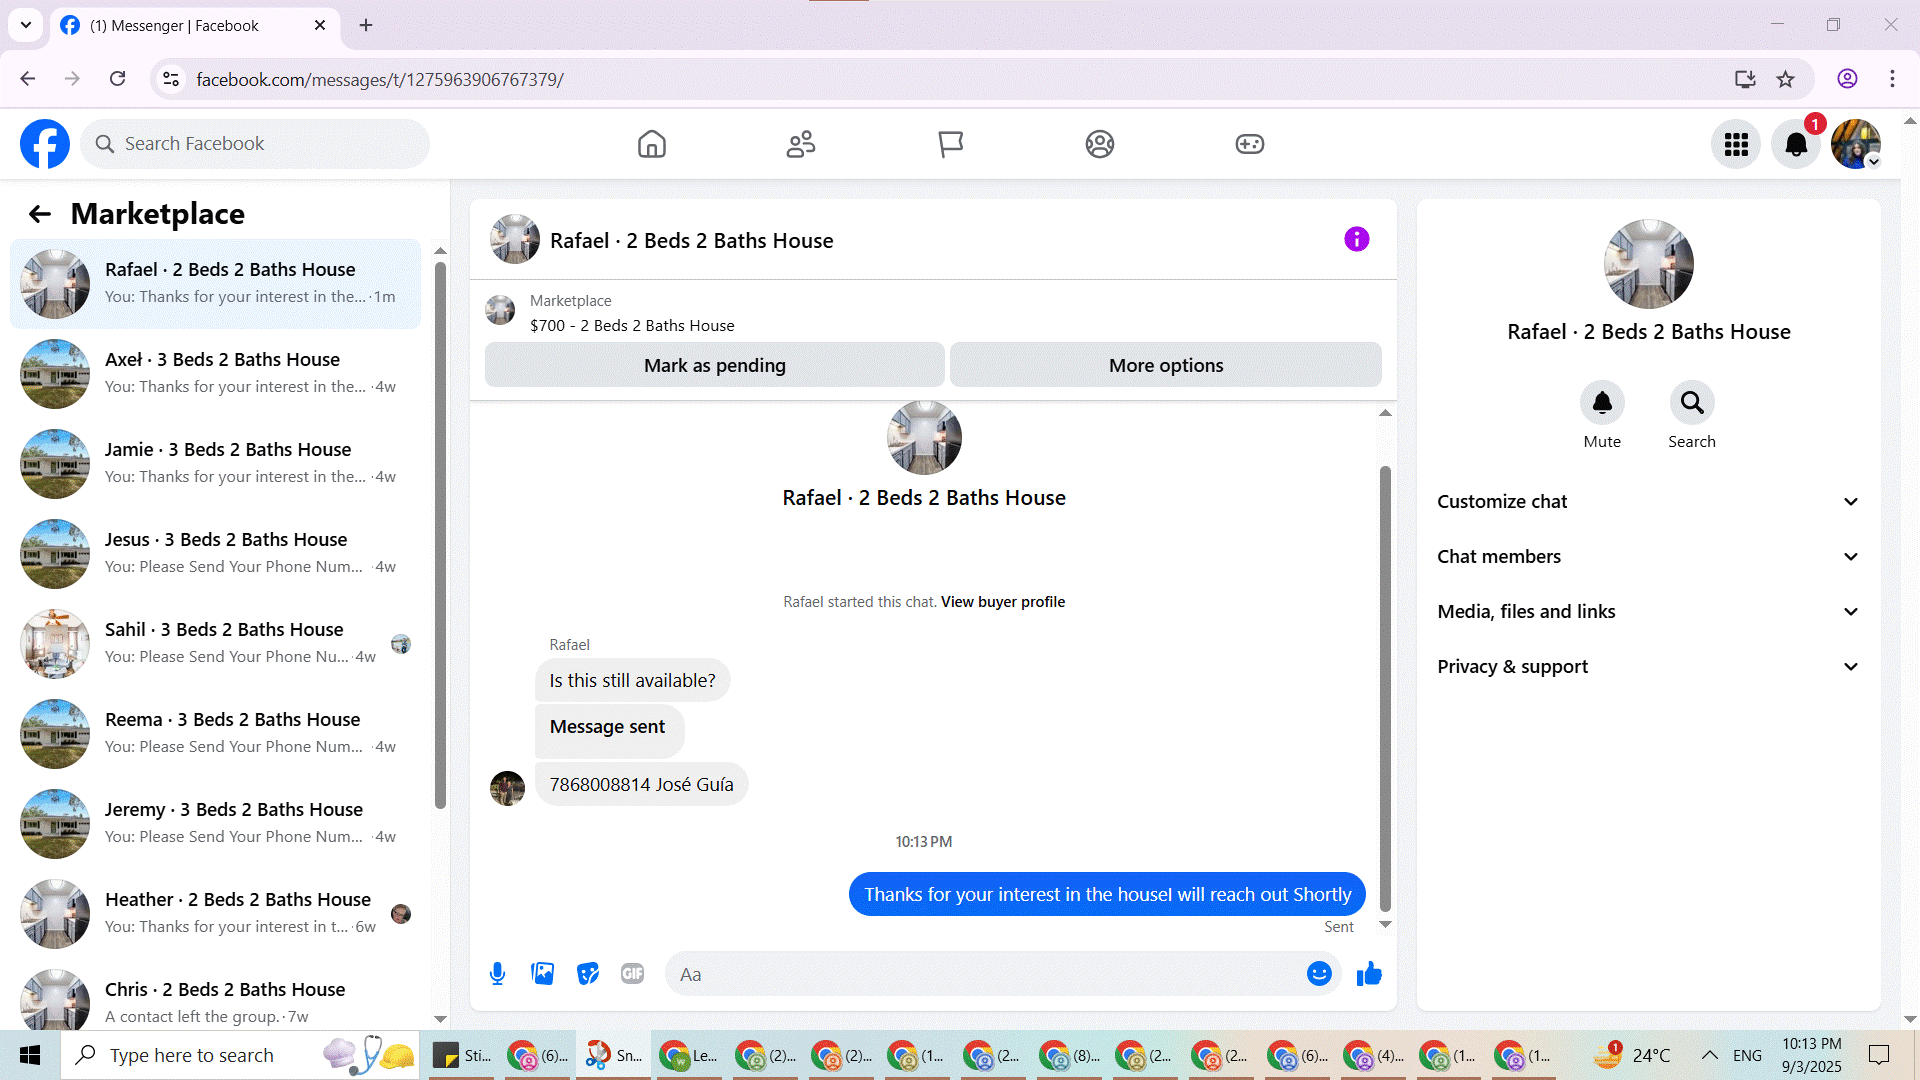Click the install app icon in address bar

(x=1745, y=79)
